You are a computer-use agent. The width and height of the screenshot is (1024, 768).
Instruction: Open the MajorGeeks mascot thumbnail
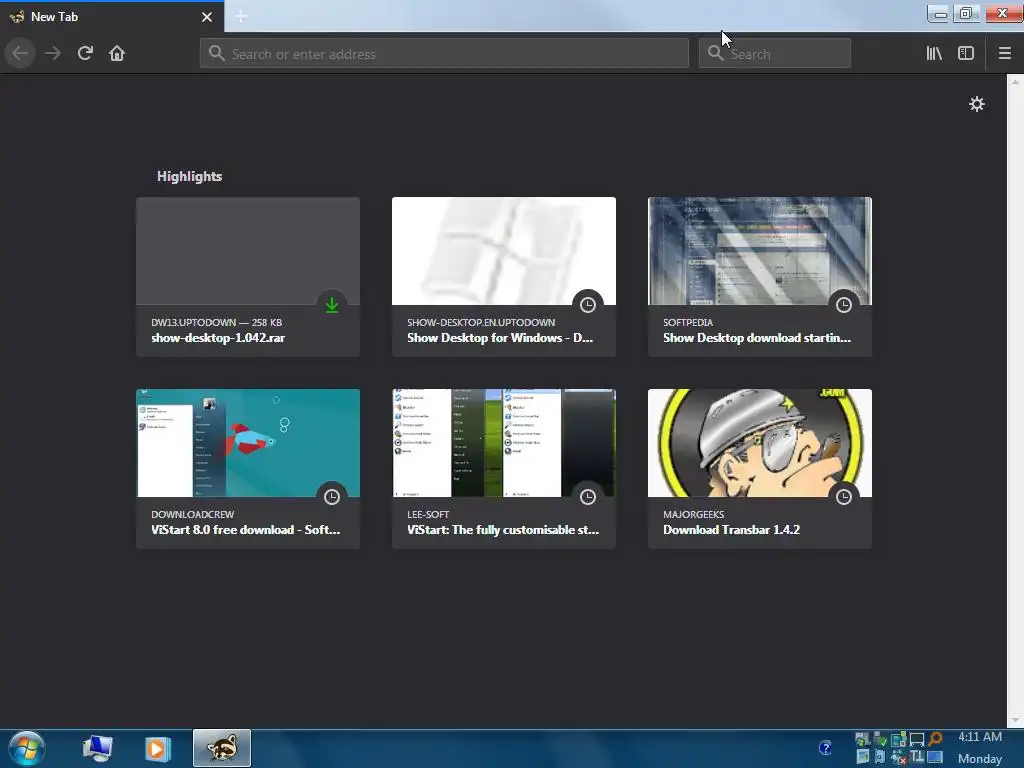tap(760, 443)
